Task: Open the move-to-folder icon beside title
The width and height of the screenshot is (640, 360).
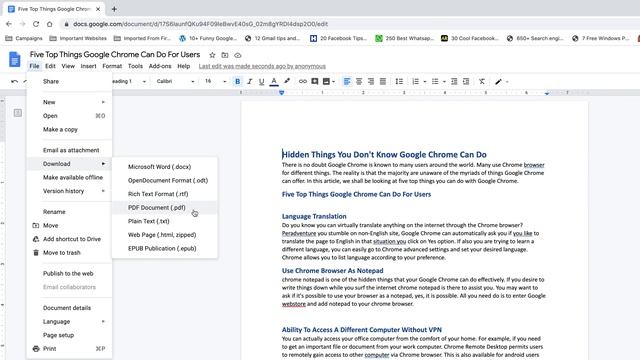Action: [x=225, y=55]
